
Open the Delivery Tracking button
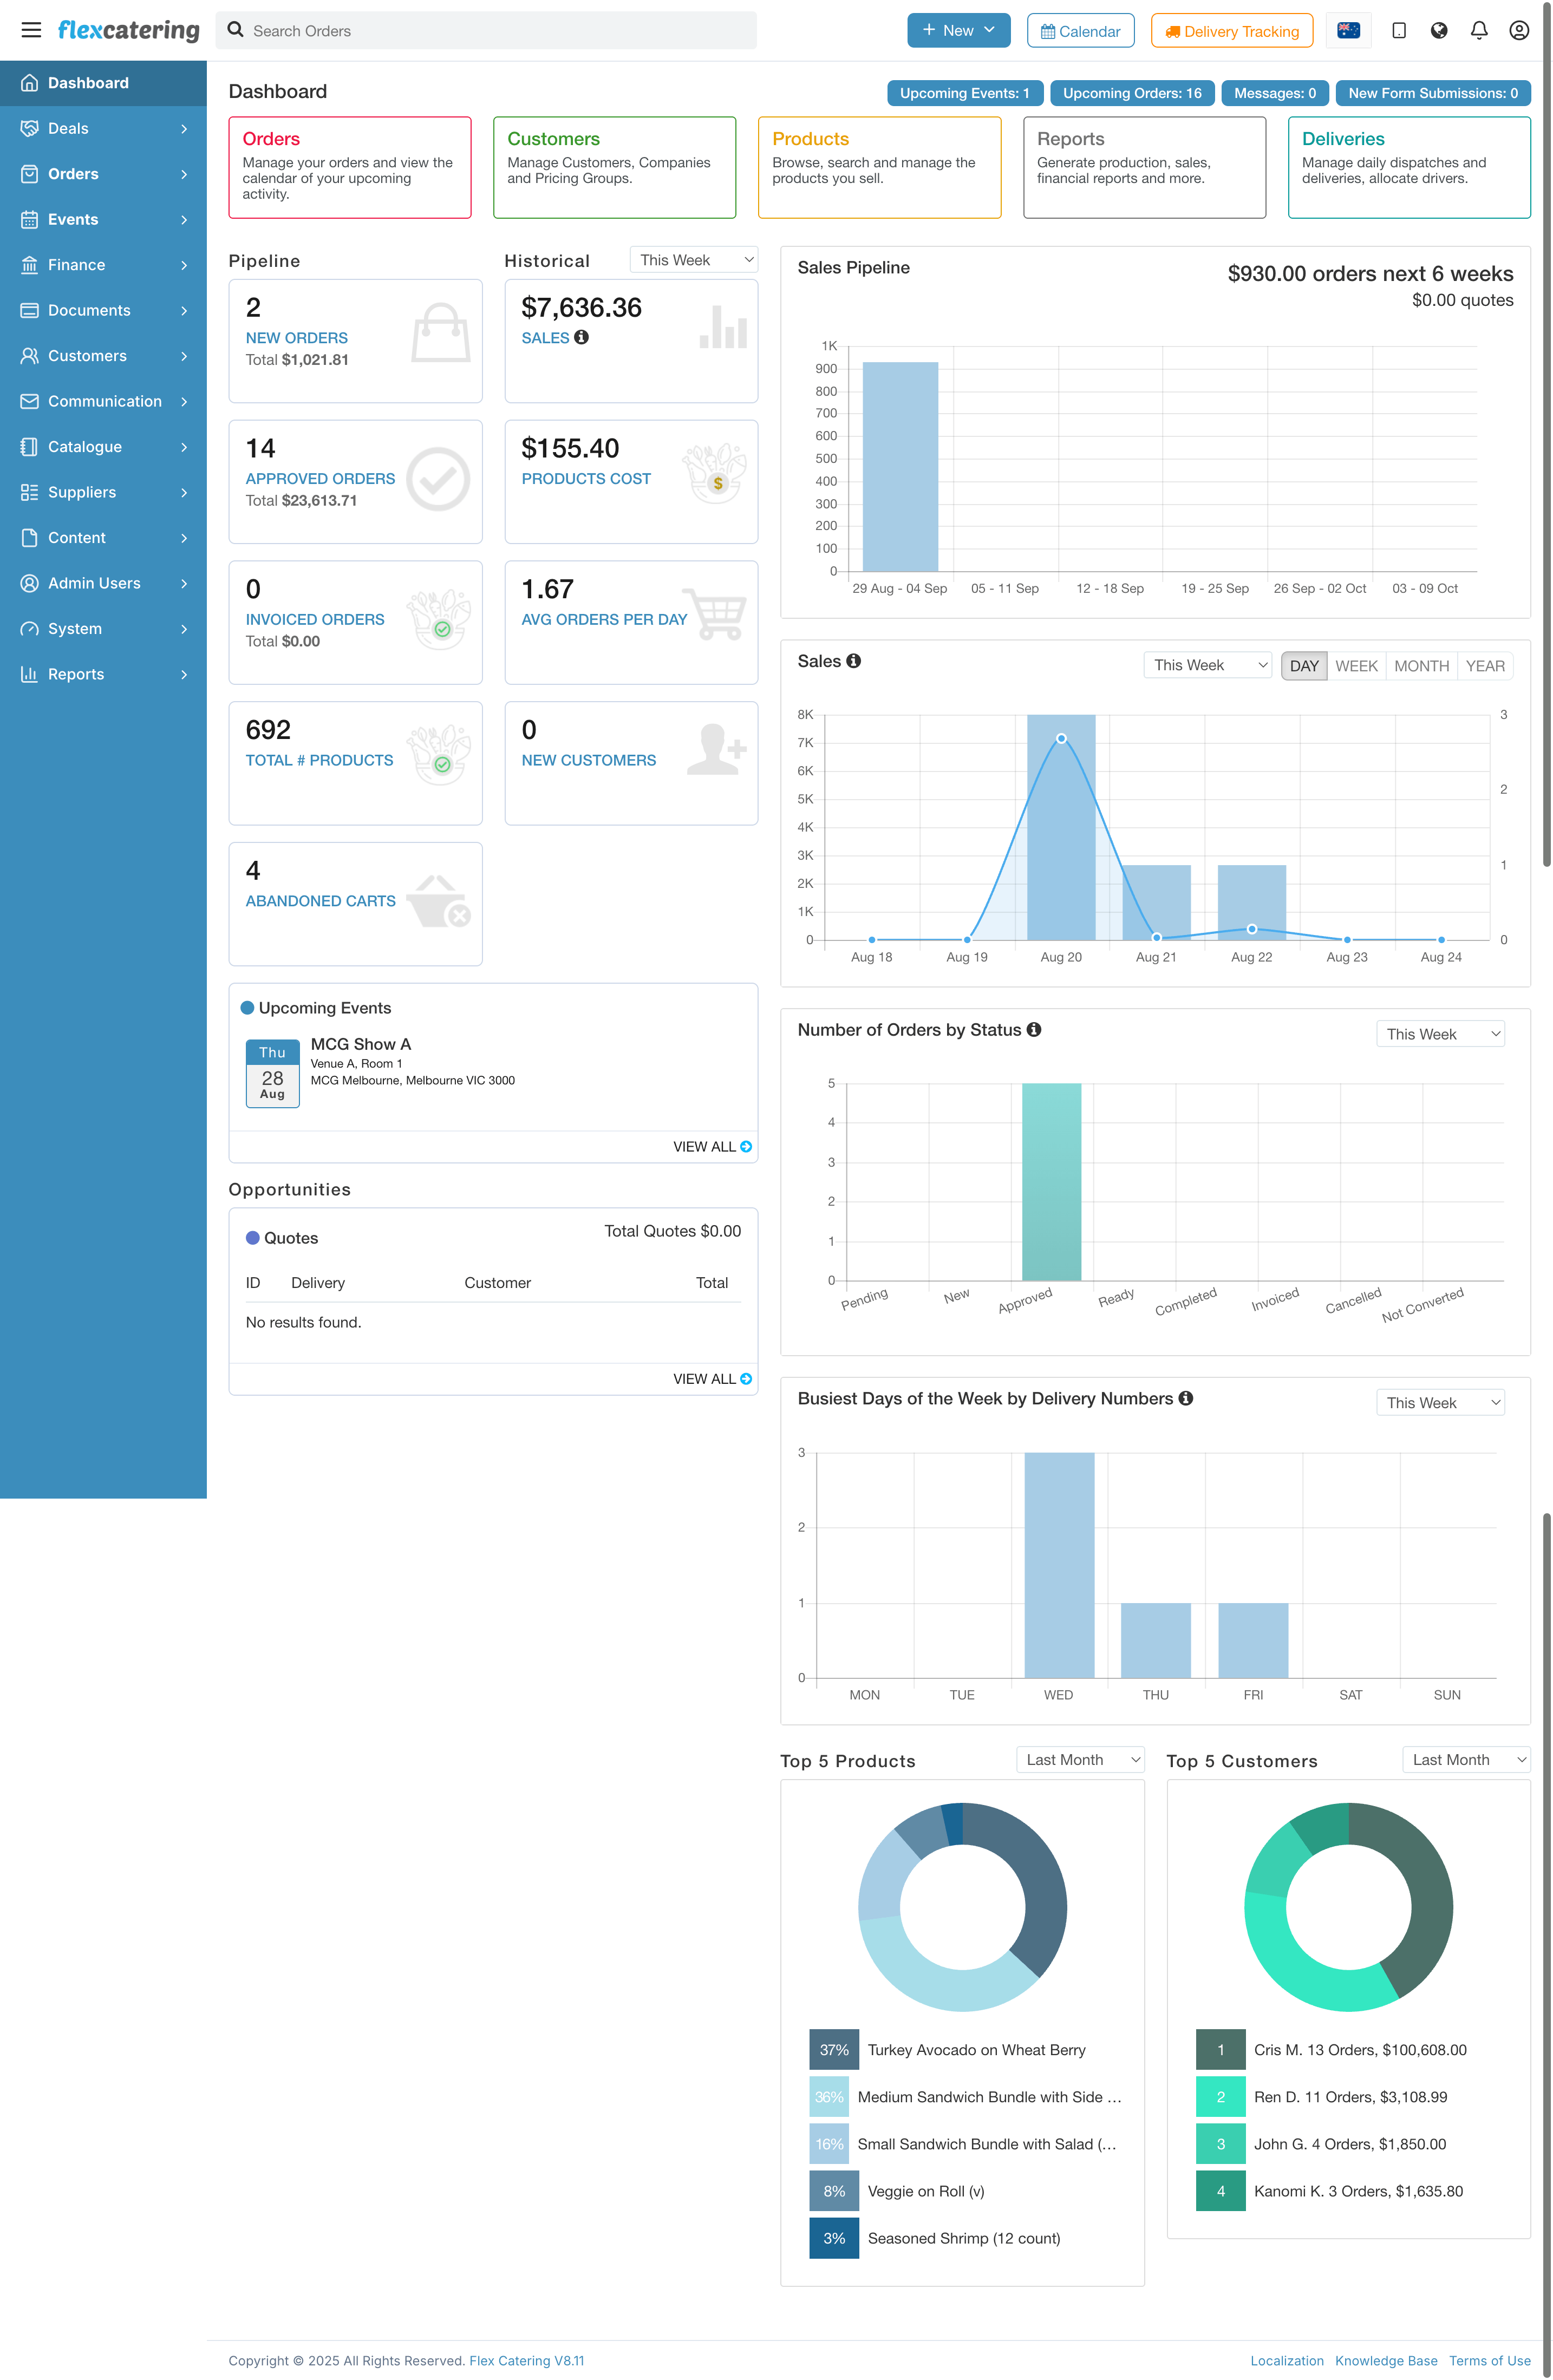pos(1231,31)
